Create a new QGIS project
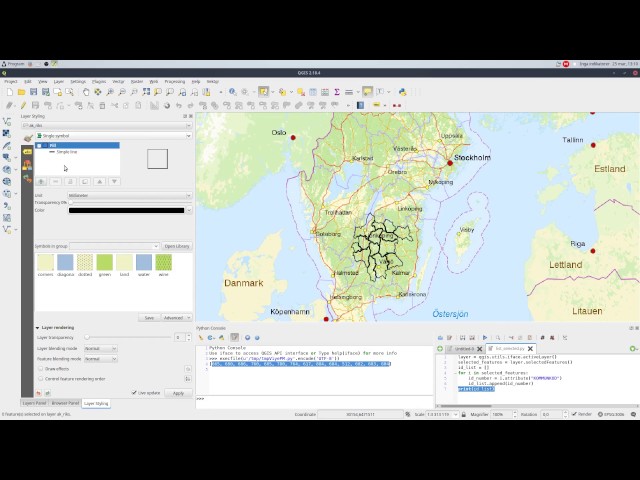Image resolution: width=640 pixels, height=480 pixels. (10, 92)
